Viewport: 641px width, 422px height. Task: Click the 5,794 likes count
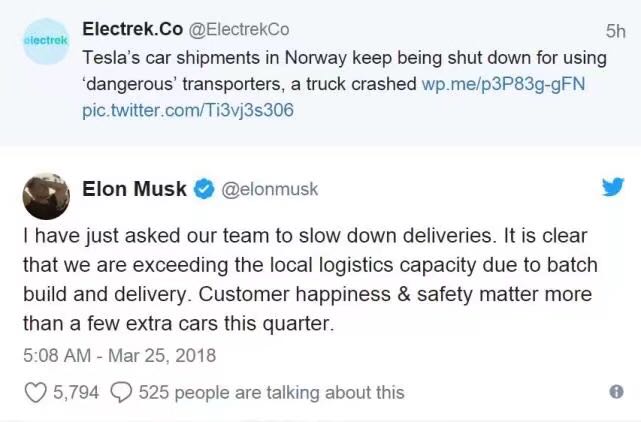point(75,392)
